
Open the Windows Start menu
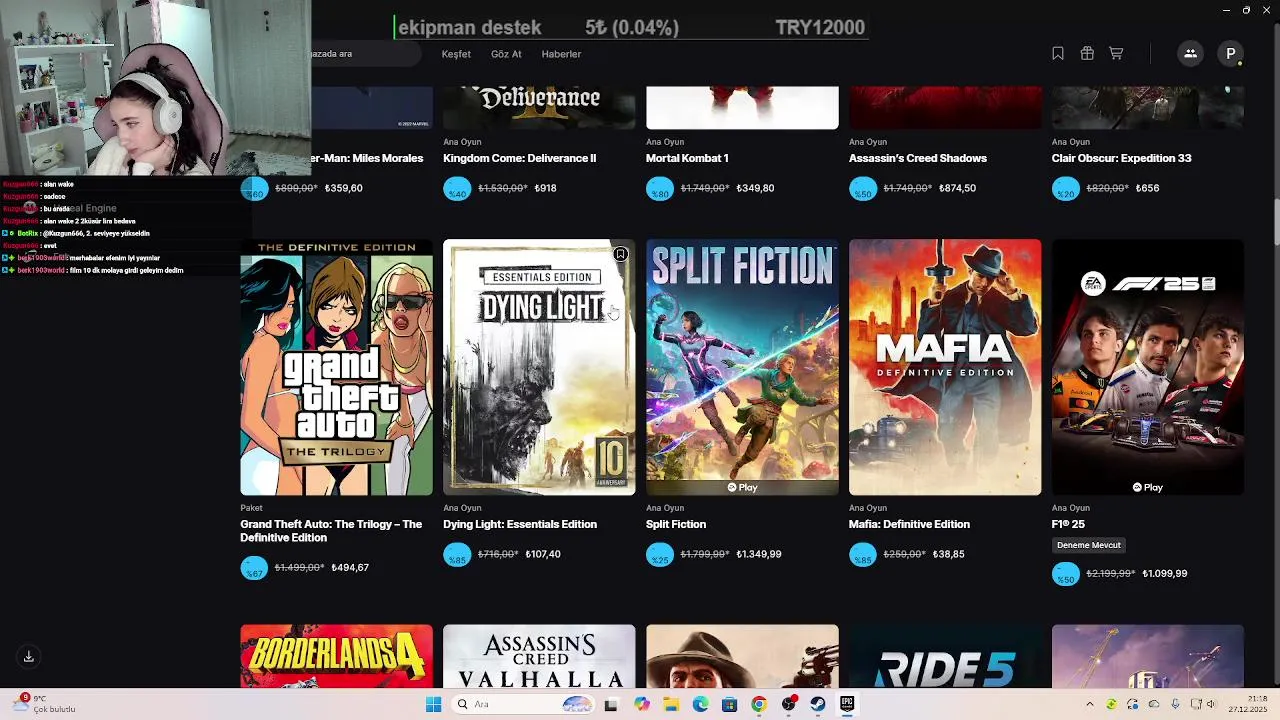[x=433, y=704]
